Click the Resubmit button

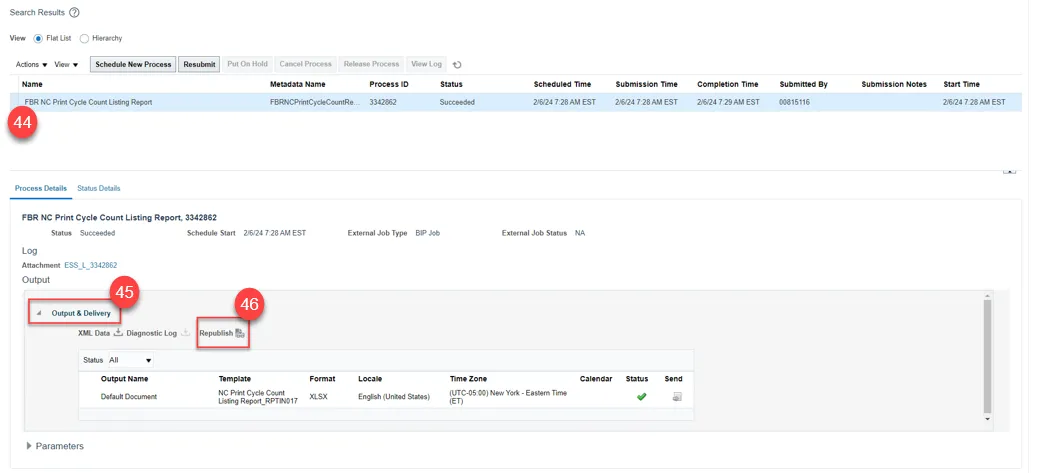click(x=199, y=64)
